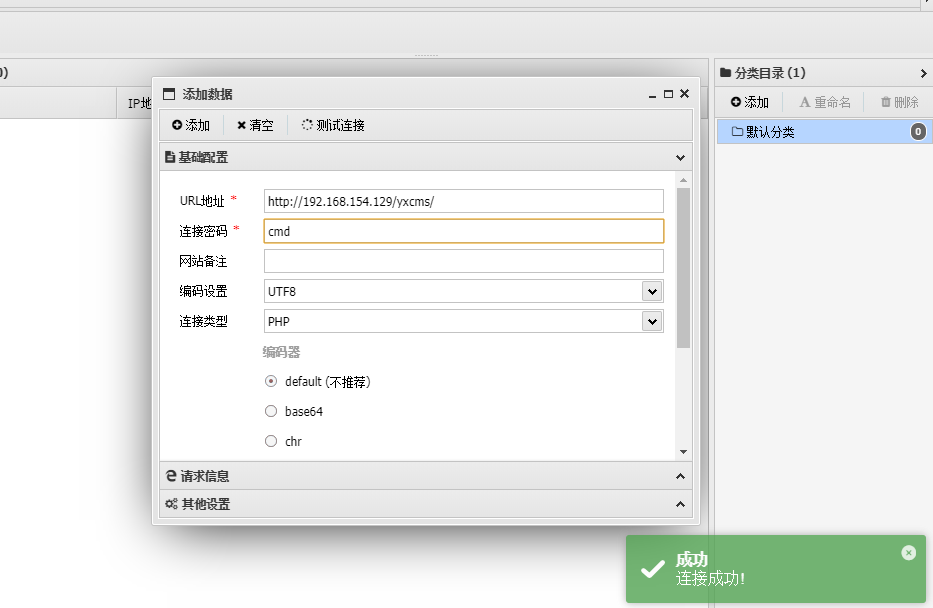Viewport: 933px width, 608px height.
Task: Click 添加 in the 分类目录 panel
Action: 750,102
